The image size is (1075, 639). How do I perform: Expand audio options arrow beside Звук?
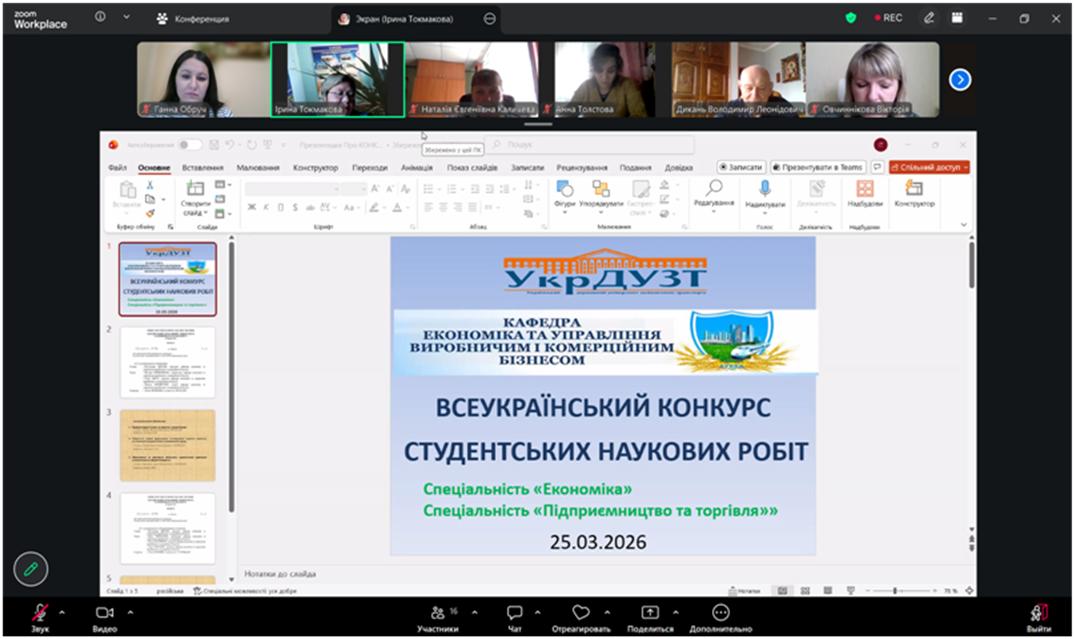(x=62, y=612)
